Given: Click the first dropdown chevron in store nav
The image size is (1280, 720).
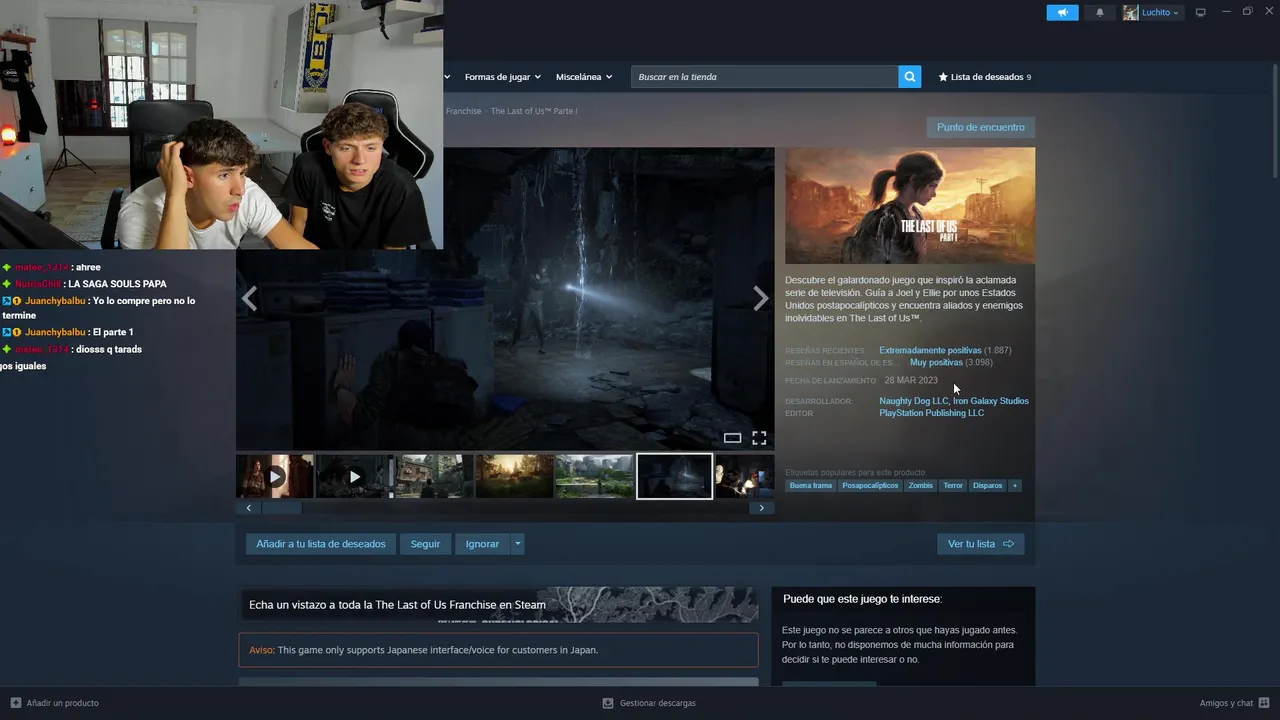Looking at the screenshot, I should pyautogui.click(x=447, y=77).
